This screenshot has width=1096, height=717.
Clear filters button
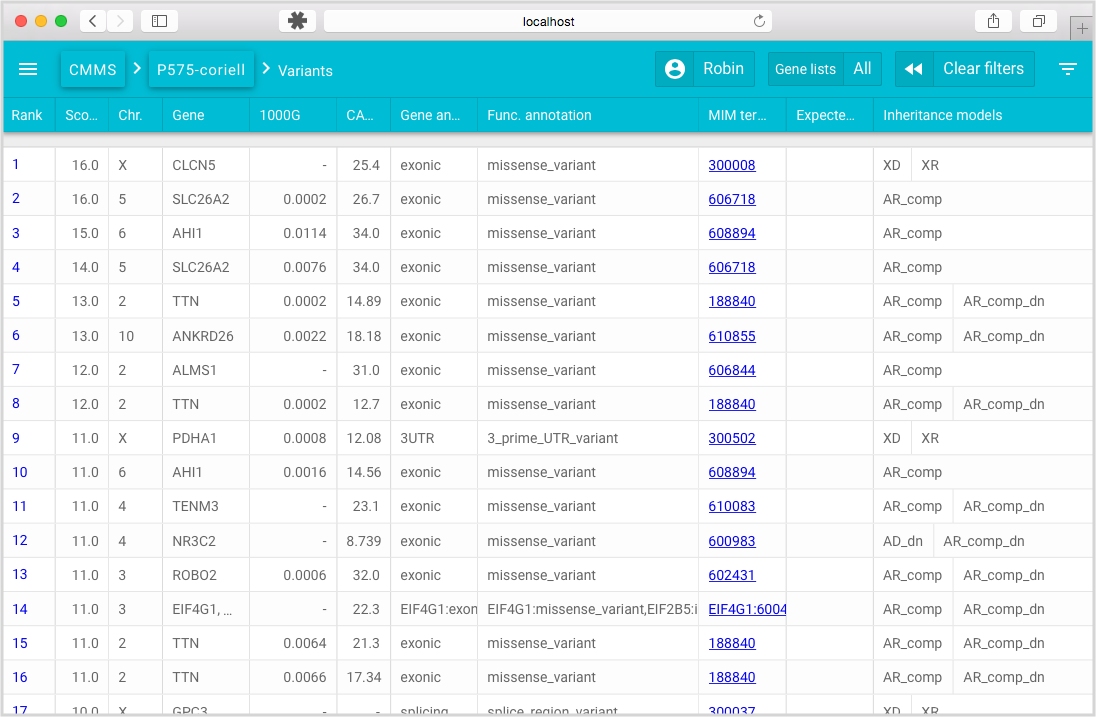tap(983, 69)
